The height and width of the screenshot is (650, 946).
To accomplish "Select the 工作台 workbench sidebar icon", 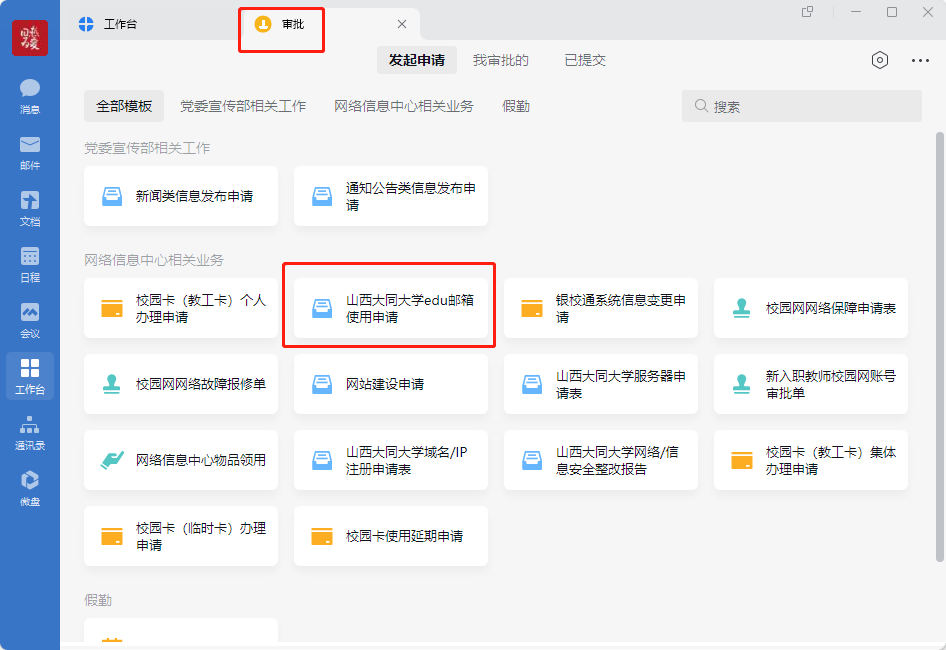I will 30,376.
